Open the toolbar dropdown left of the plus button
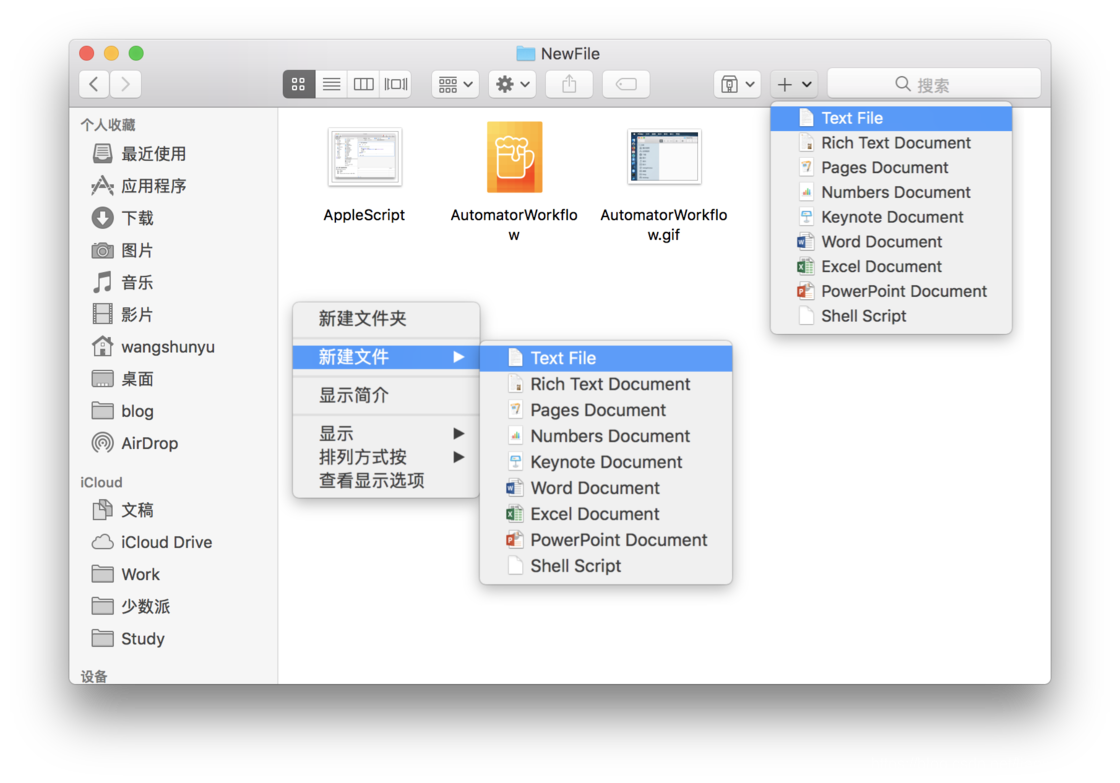Screen dimensions: 1120x783 pyautogui.click(x=737, y=84)
